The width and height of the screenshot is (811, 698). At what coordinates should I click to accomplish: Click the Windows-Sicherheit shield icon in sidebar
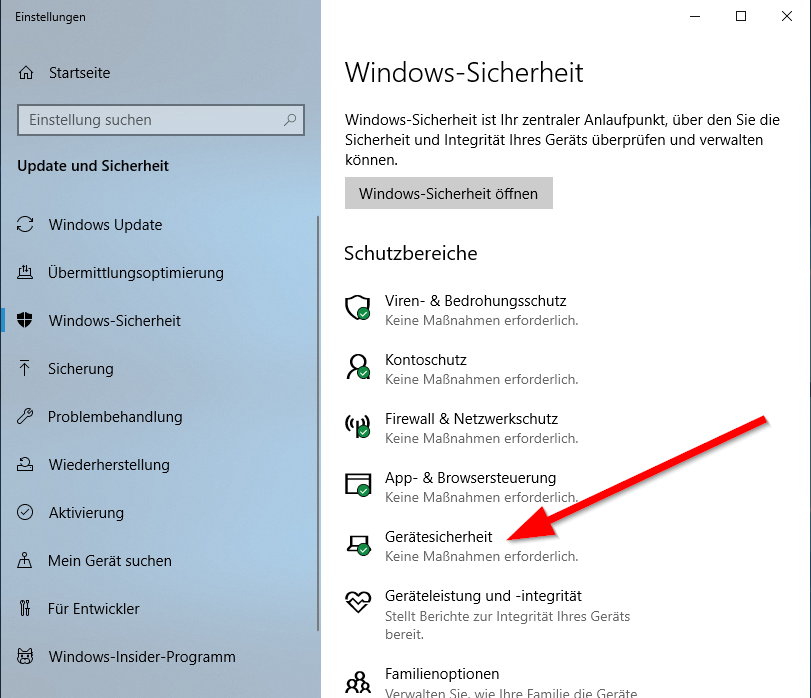pyautogui.click(x=24, y=320)
